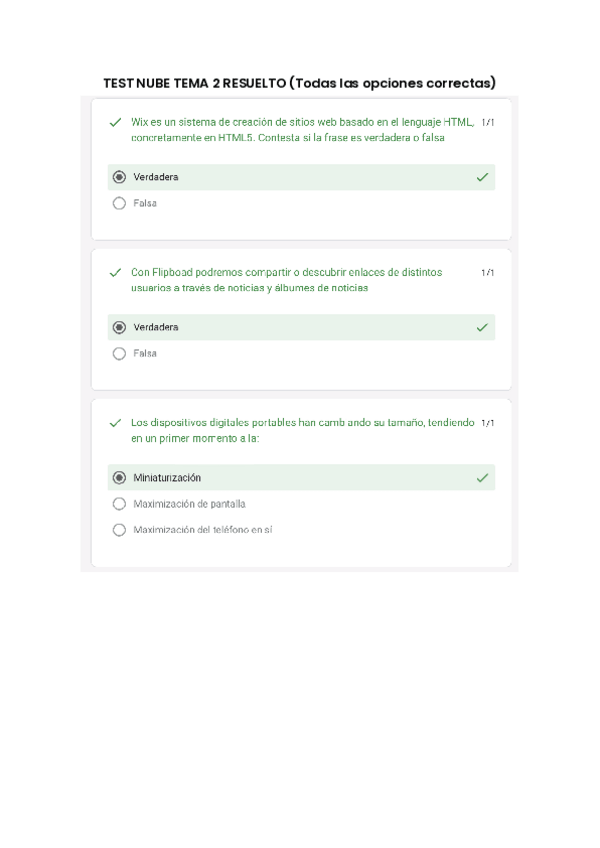Click the 1/1 score of the dispositivos question
600x848 pixels.
pyautogui.click(x=488, y=423)
